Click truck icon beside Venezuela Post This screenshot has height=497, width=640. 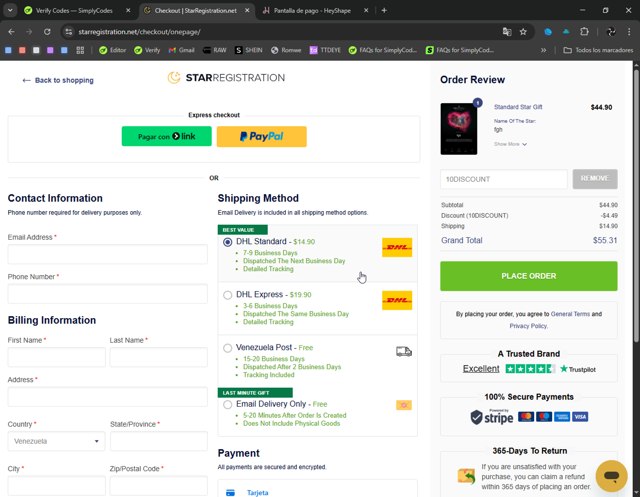click(x=404, y=351)
